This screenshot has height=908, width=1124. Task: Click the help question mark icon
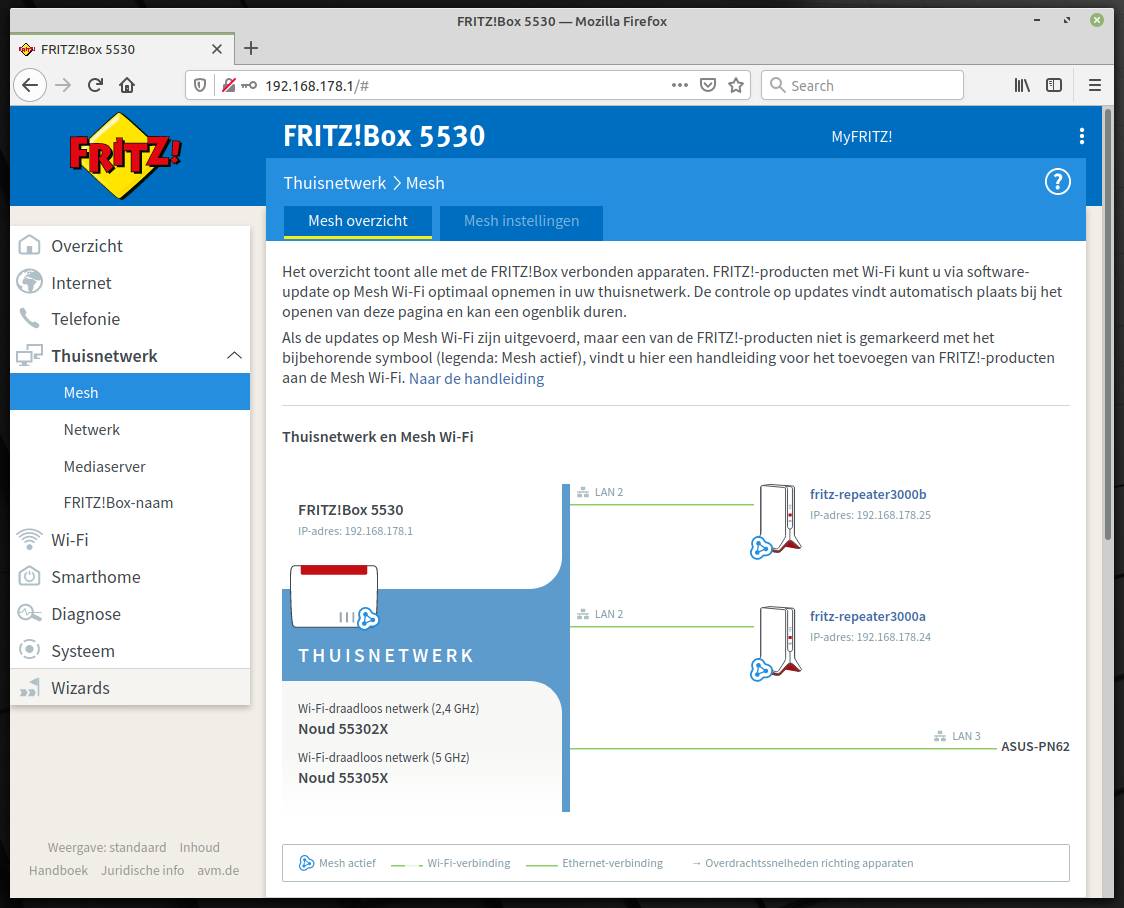tap(1057, 182)
